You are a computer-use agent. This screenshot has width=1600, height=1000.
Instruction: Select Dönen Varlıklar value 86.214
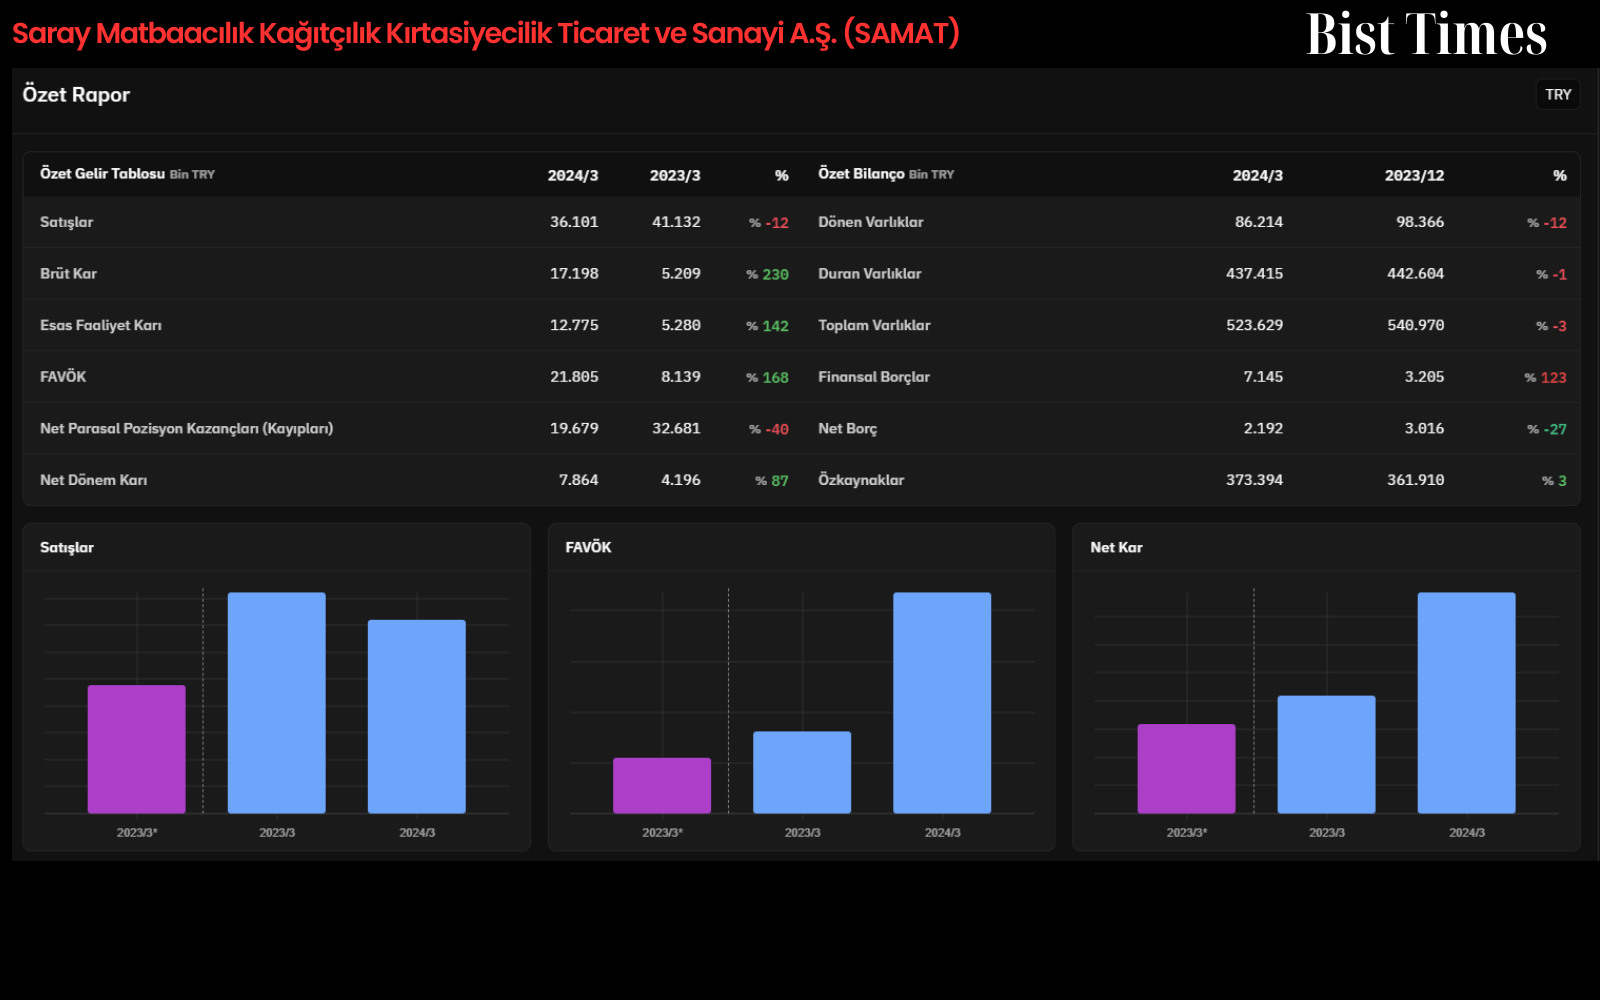(x=1258, y=222)
